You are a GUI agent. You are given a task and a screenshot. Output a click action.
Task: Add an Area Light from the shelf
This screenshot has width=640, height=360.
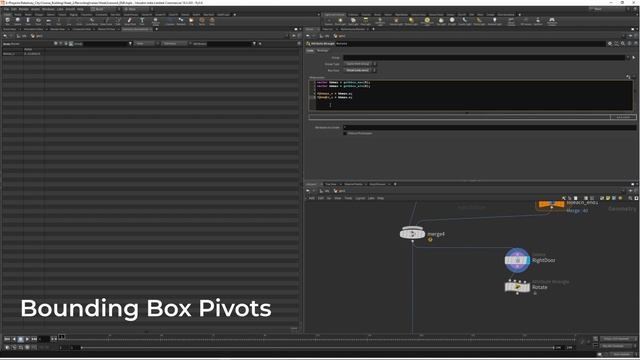[x=366, y=21]
